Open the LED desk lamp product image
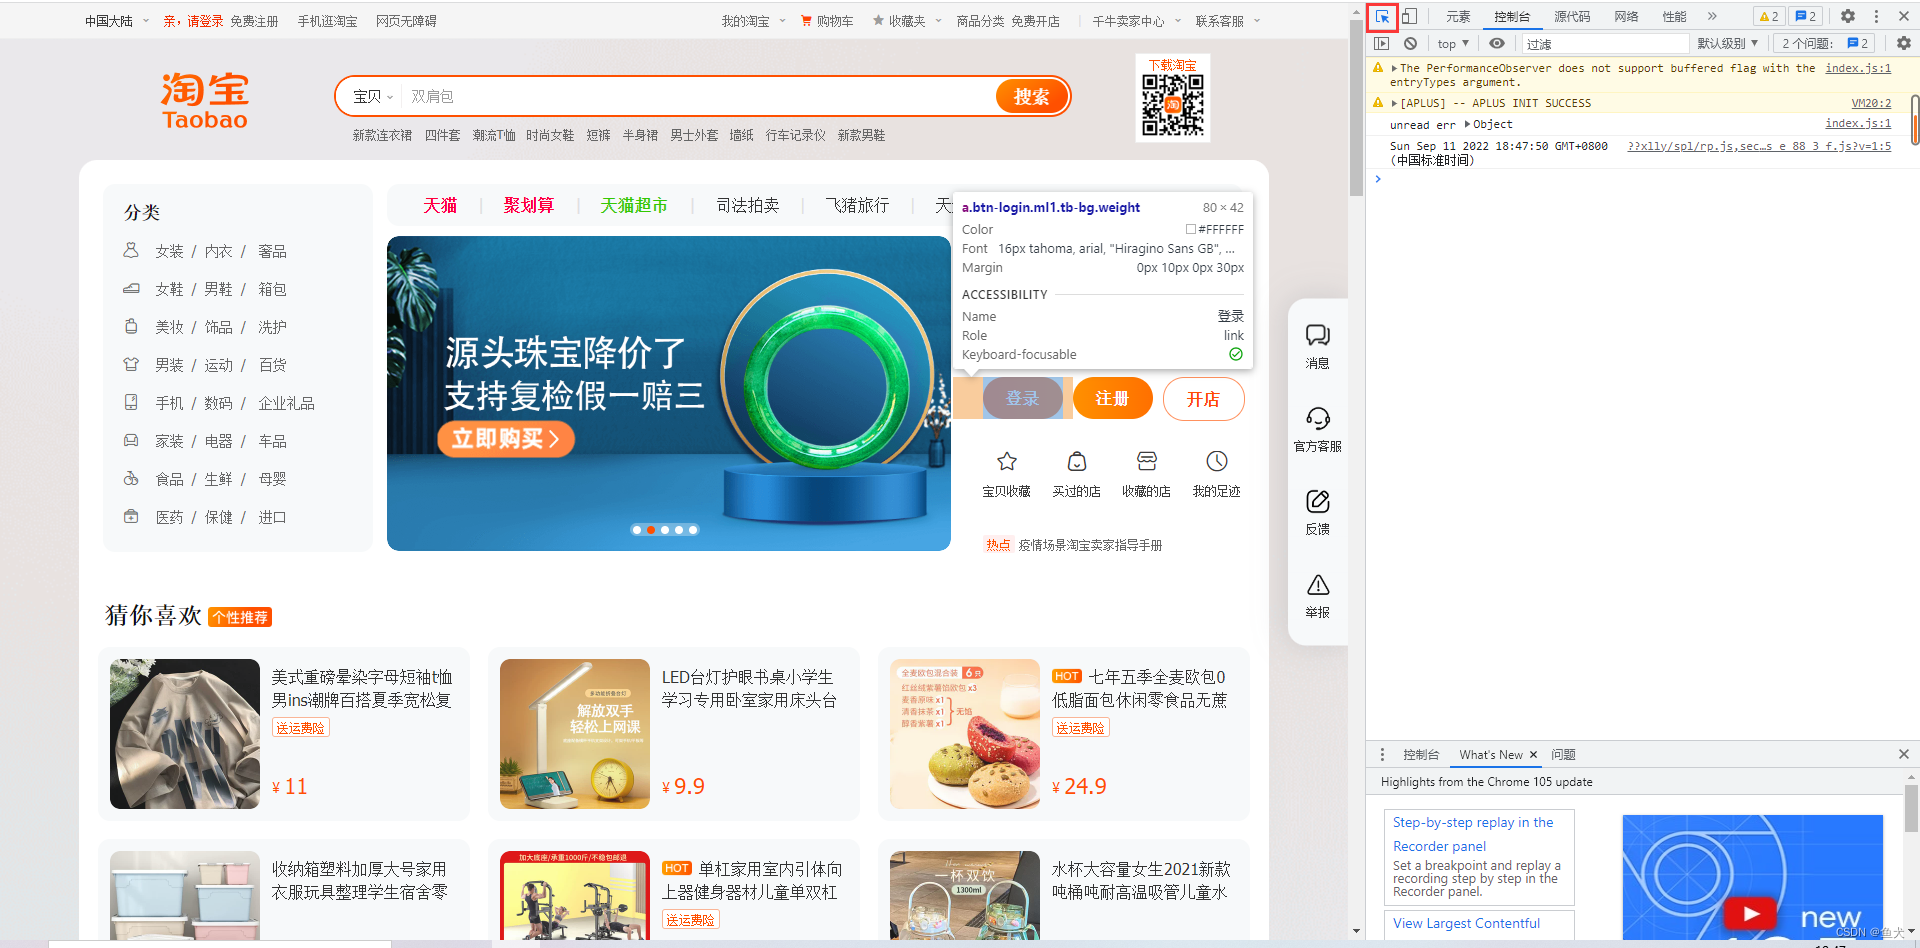 575,734
